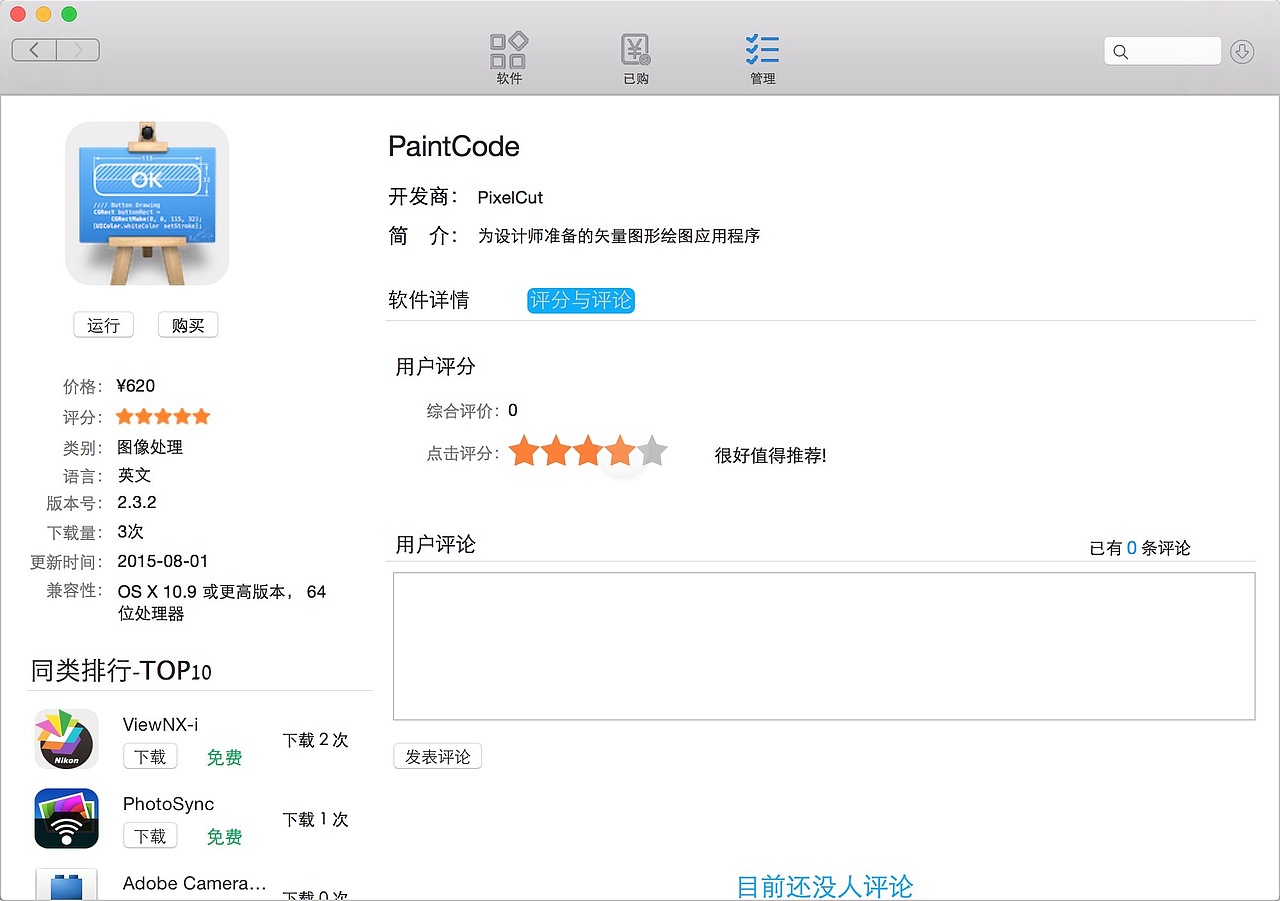Viewport: 1280px width, 901px height.
Task: Go forward with the right arrow button
Action: coord(78,50)
